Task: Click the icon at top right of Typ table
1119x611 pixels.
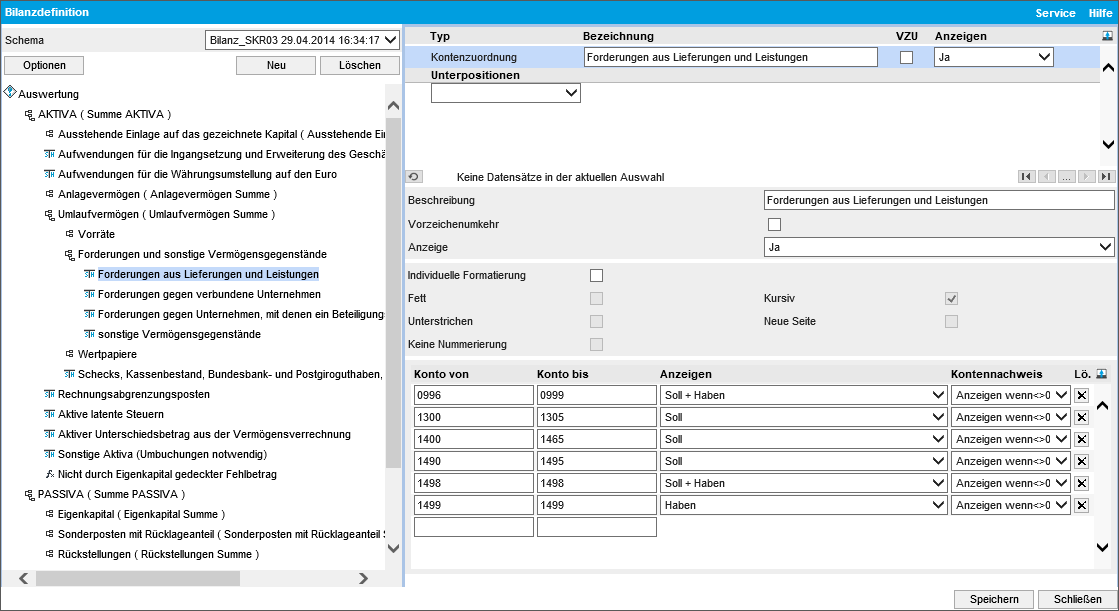Action: click(1107, 36)
